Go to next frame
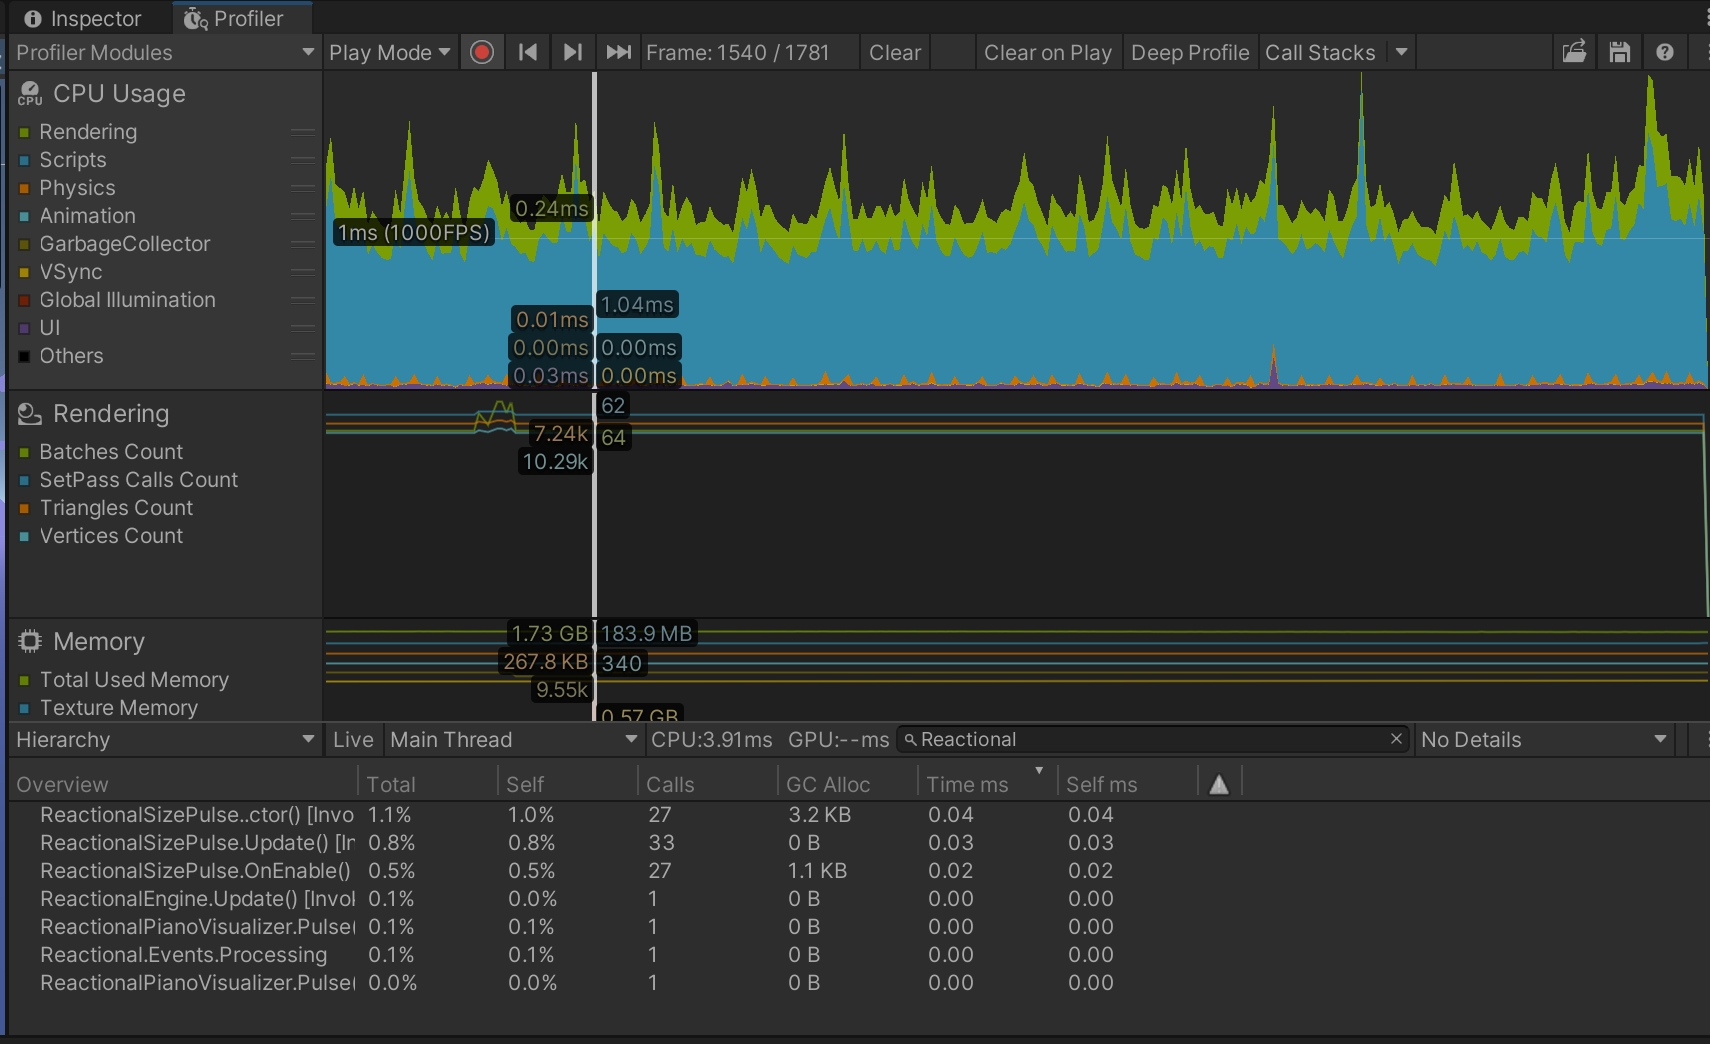Image resolution: width=1710 pixels, height=1044 pixels. [x=572, y=52]
